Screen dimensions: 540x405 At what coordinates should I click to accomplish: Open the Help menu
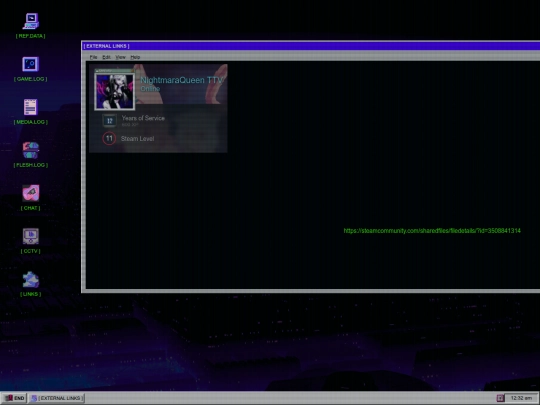pos(135,57)
